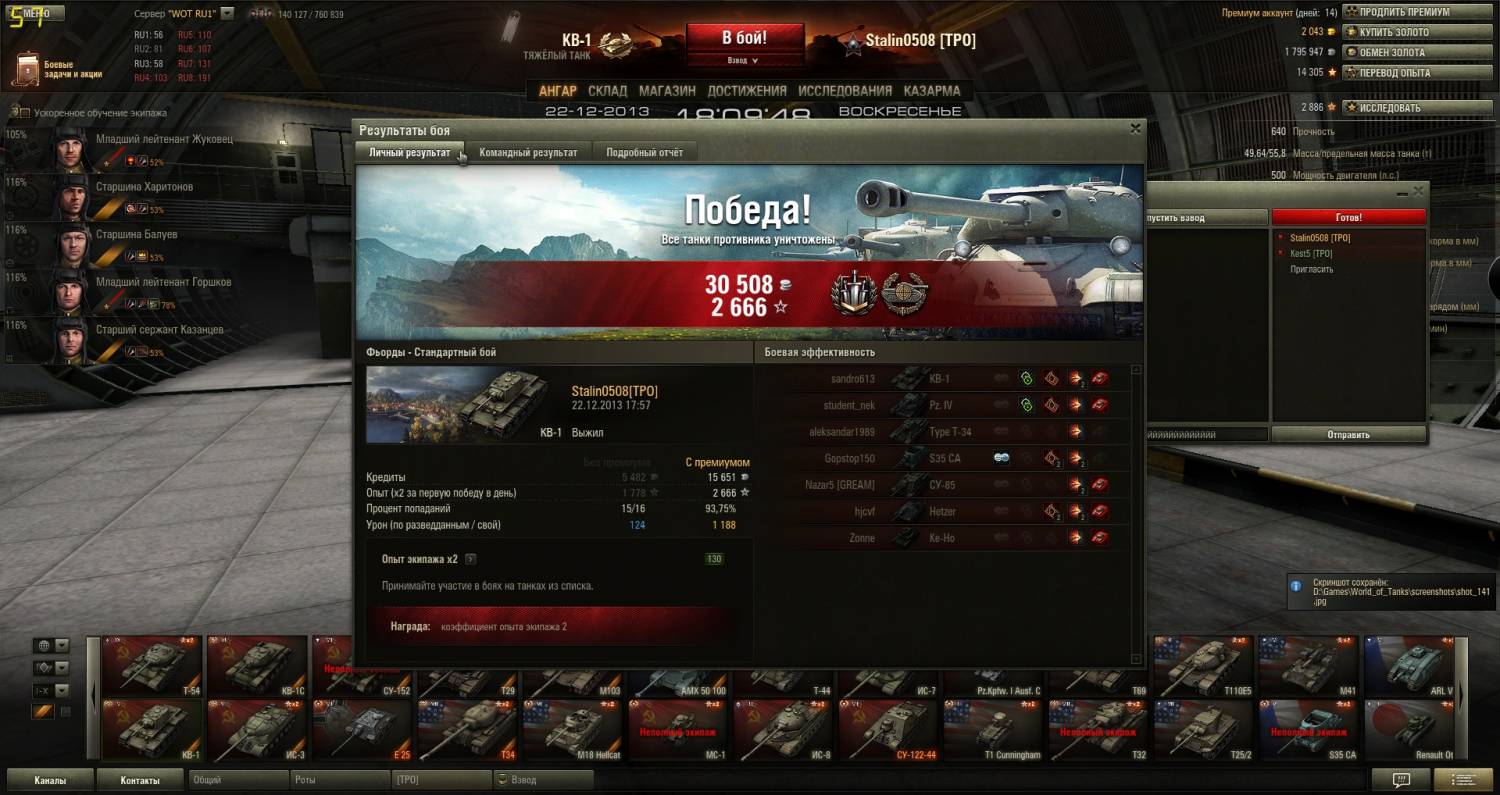Click the mastery badge next to first medal
Image resolution: width=1500 pixels, height=795 pixels.
(x=905, y=295)
